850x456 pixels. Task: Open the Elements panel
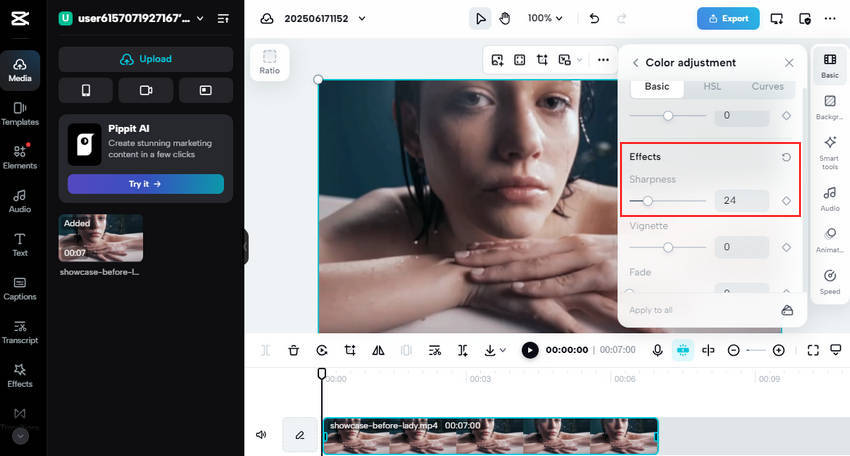pos(20,157)
